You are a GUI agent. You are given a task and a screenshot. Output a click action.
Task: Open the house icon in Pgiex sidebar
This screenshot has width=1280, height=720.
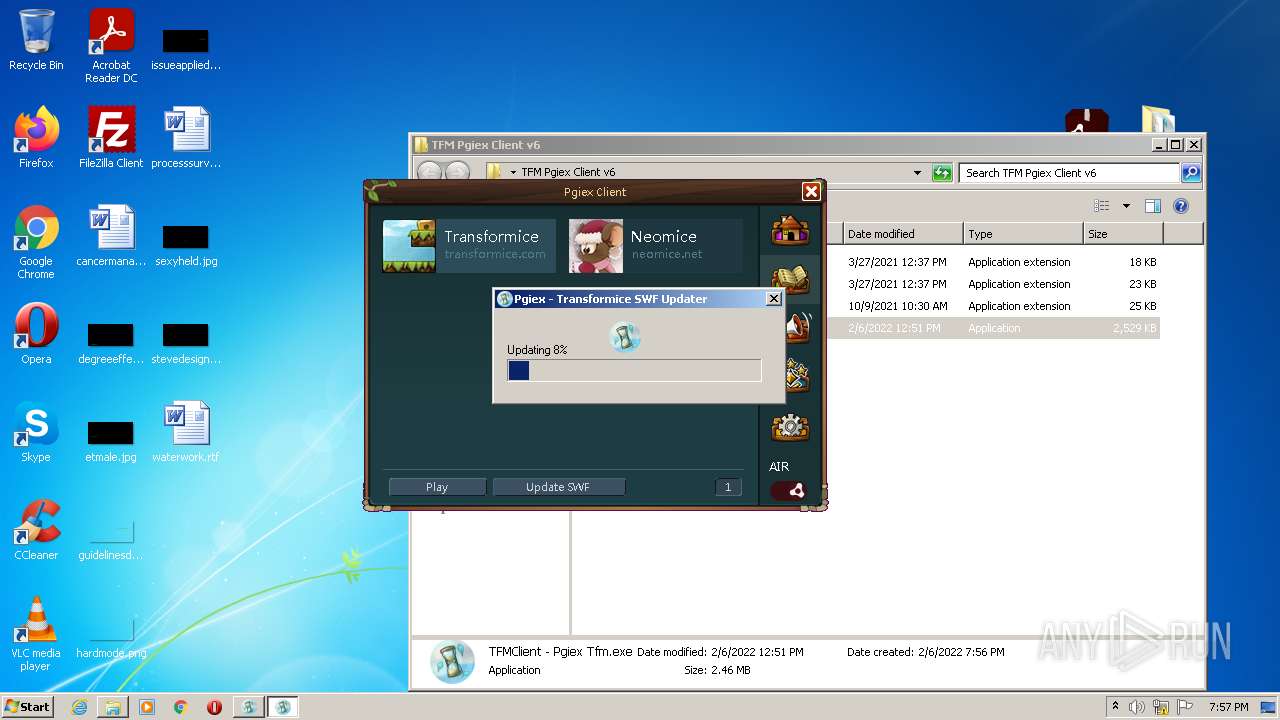790,230
